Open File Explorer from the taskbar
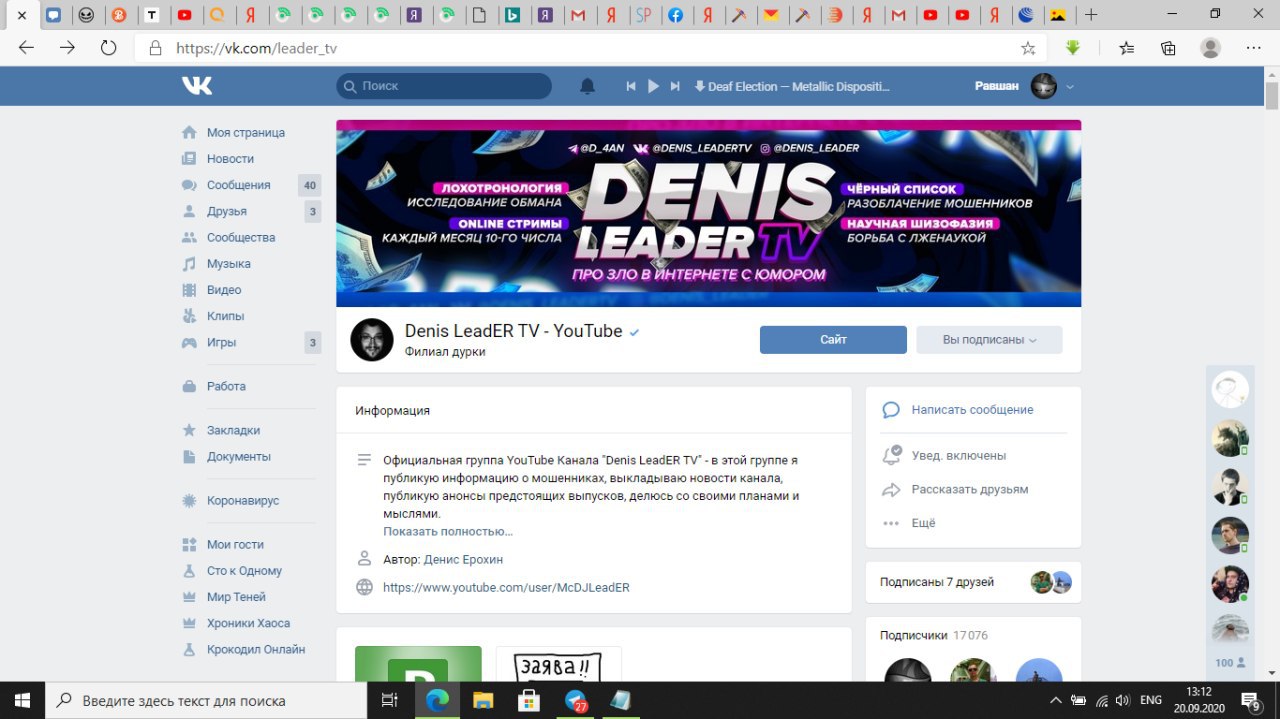1280x719 pixels. (483, 700)
